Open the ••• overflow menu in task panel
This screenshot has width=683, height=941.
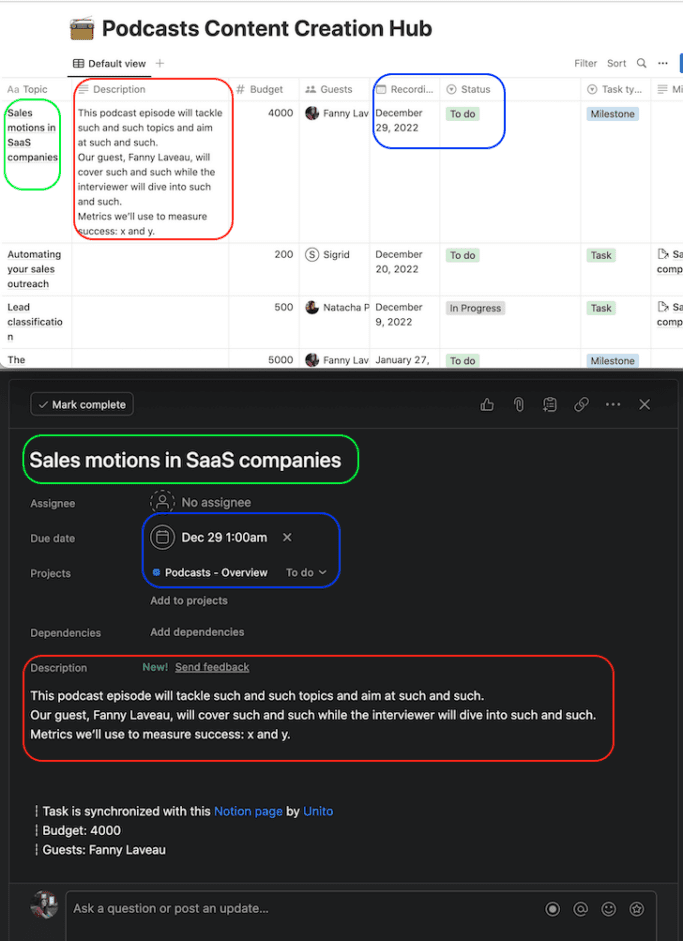613,404
